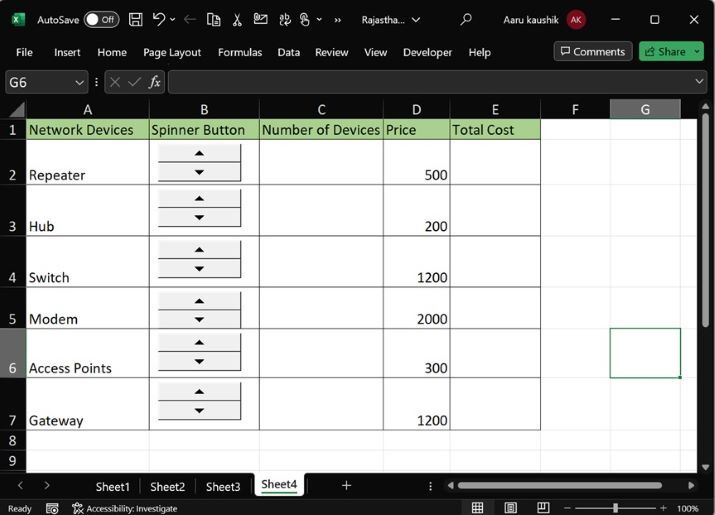Open the Help tab

tap(479, 52)
